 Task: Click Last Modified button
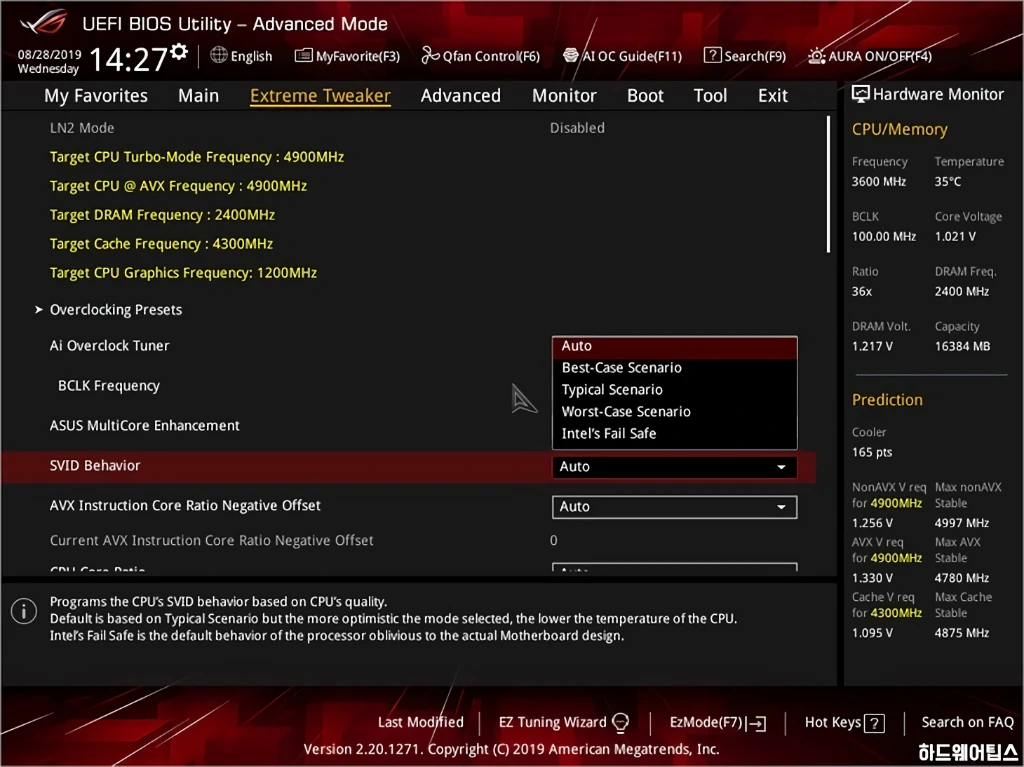point(421,723)
